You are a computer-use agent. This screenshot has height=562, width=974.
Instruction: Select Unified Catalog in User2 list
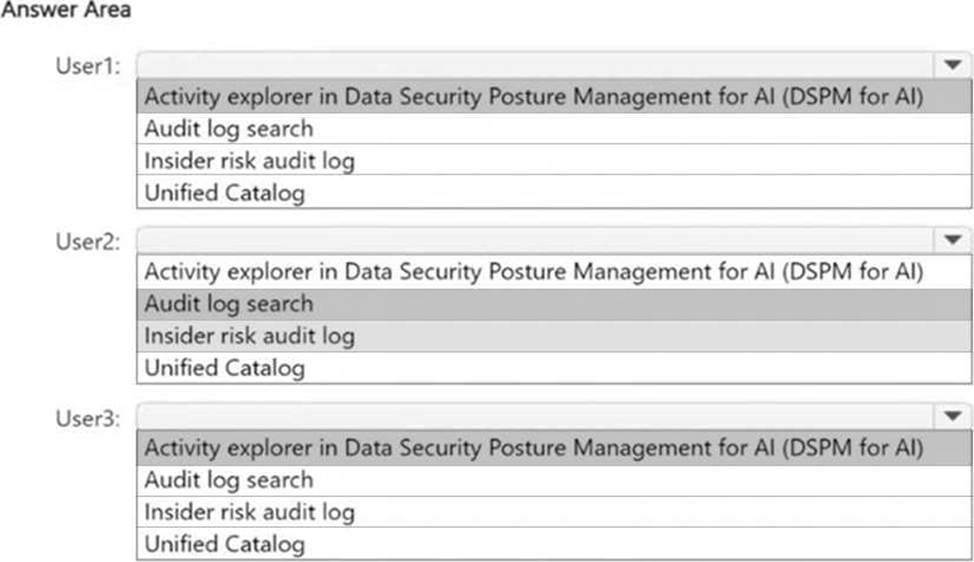(224, 368)
